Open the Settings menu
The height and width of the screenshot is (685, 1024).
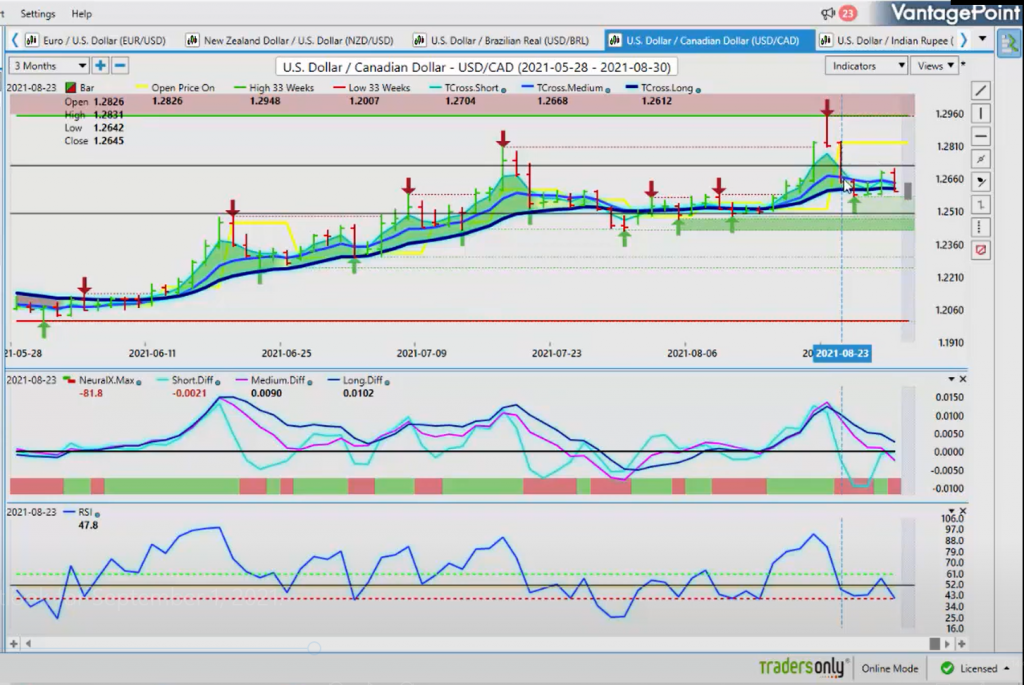38,13
